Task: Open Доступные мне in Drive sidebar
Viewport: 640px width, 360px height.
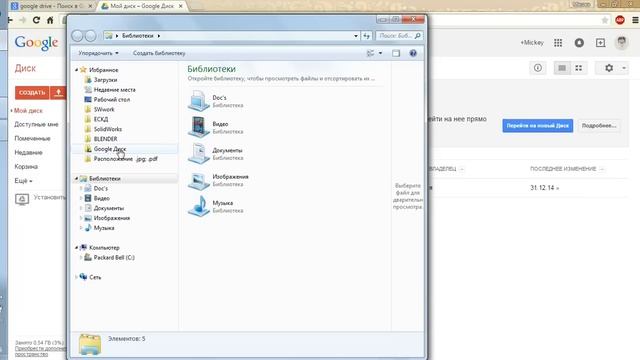Action: coord(36,124)
